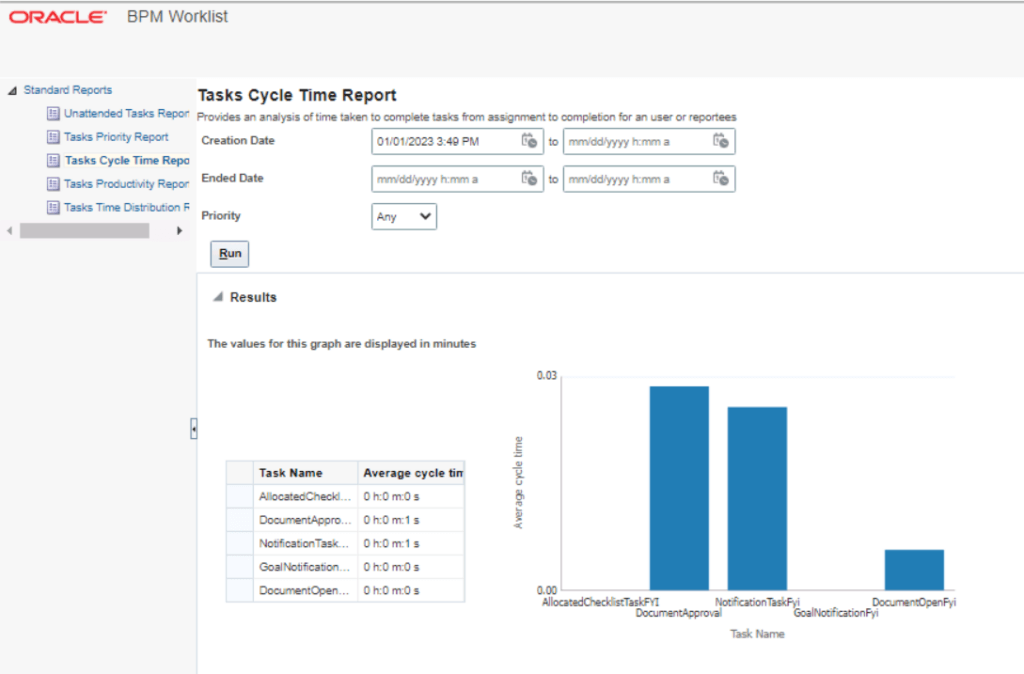Open the Creation Date start calendar picker
Screen dimensions: 1024x674
click(529, 141)
